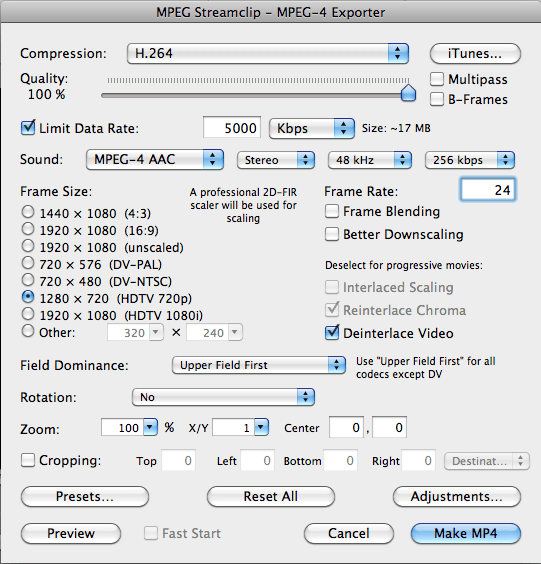541x564 pixels.
Task: Click the X/Y value field showing 1
Action: pos(234,427)
